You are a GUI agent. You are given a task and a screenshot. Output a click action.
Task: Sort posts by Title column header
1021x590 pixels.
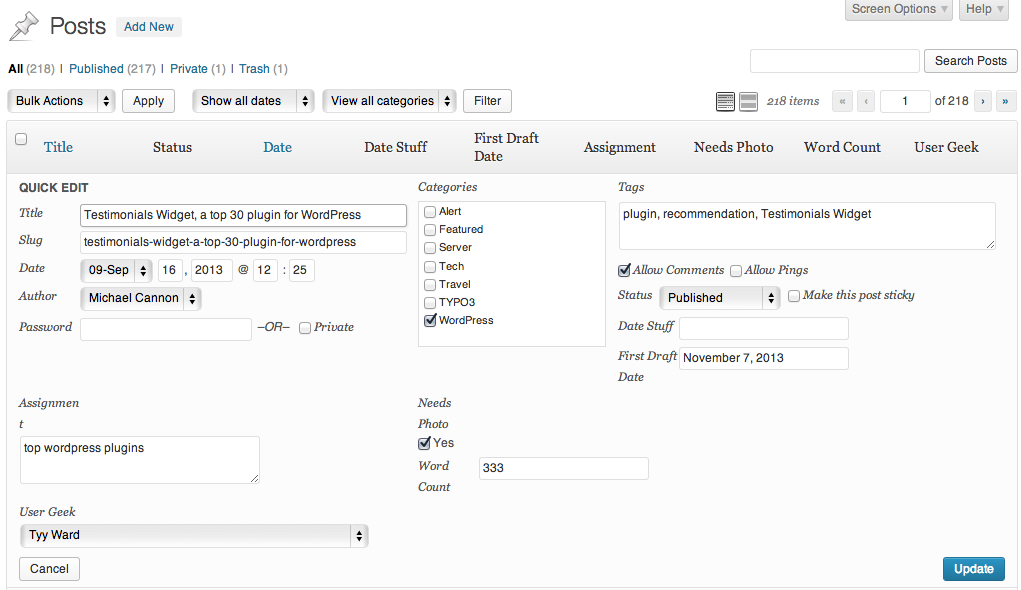pyautogui.click(x=58, y=147)
